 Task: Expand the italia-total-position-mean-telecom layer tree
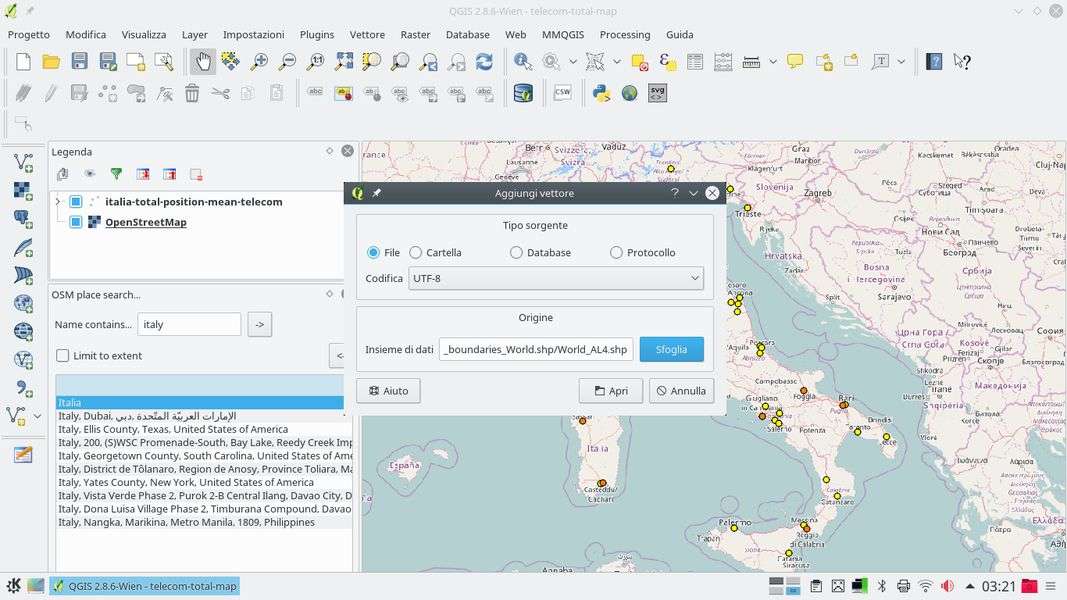(x=57, y=202)
